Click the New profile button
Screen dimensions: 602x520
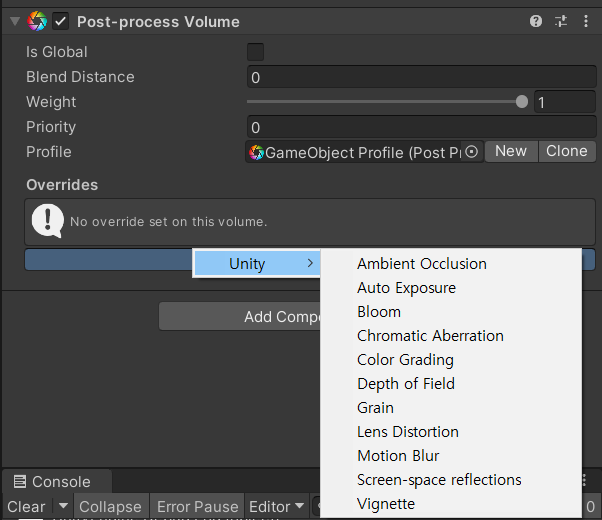(511, 151)
